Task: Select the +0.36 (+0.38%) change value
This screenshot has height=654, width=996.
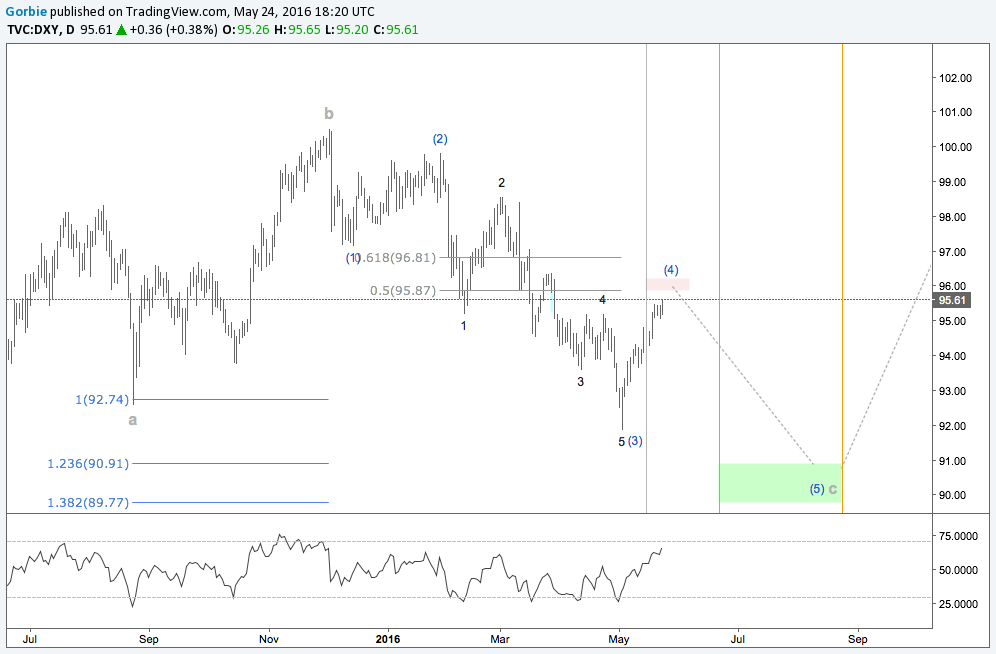Action: point(173,30)
